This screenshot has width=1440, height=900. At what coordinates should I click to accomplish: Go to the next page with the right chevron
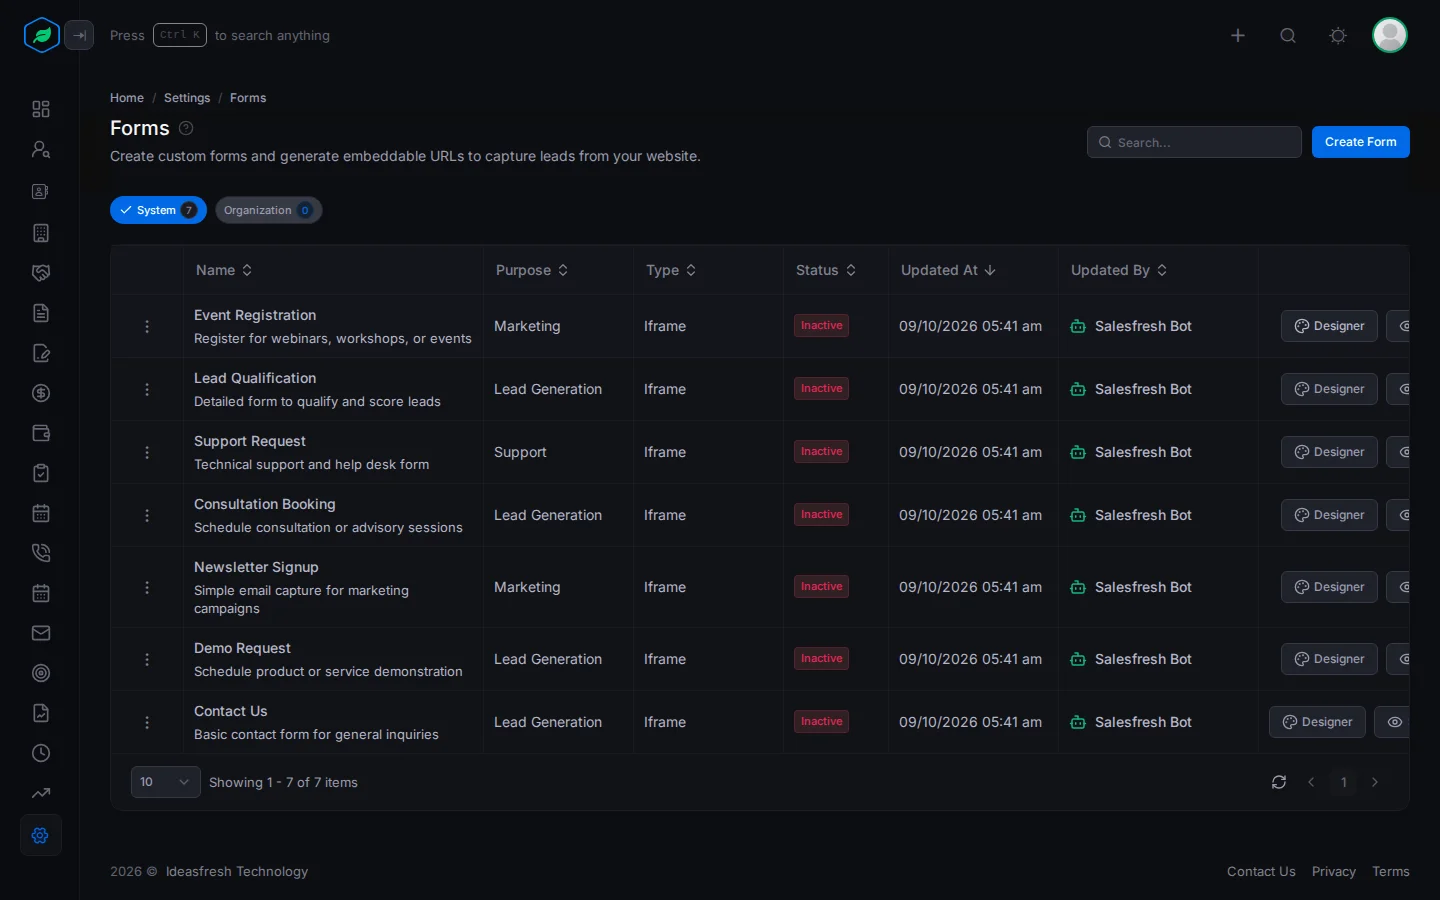(1375, 782)
